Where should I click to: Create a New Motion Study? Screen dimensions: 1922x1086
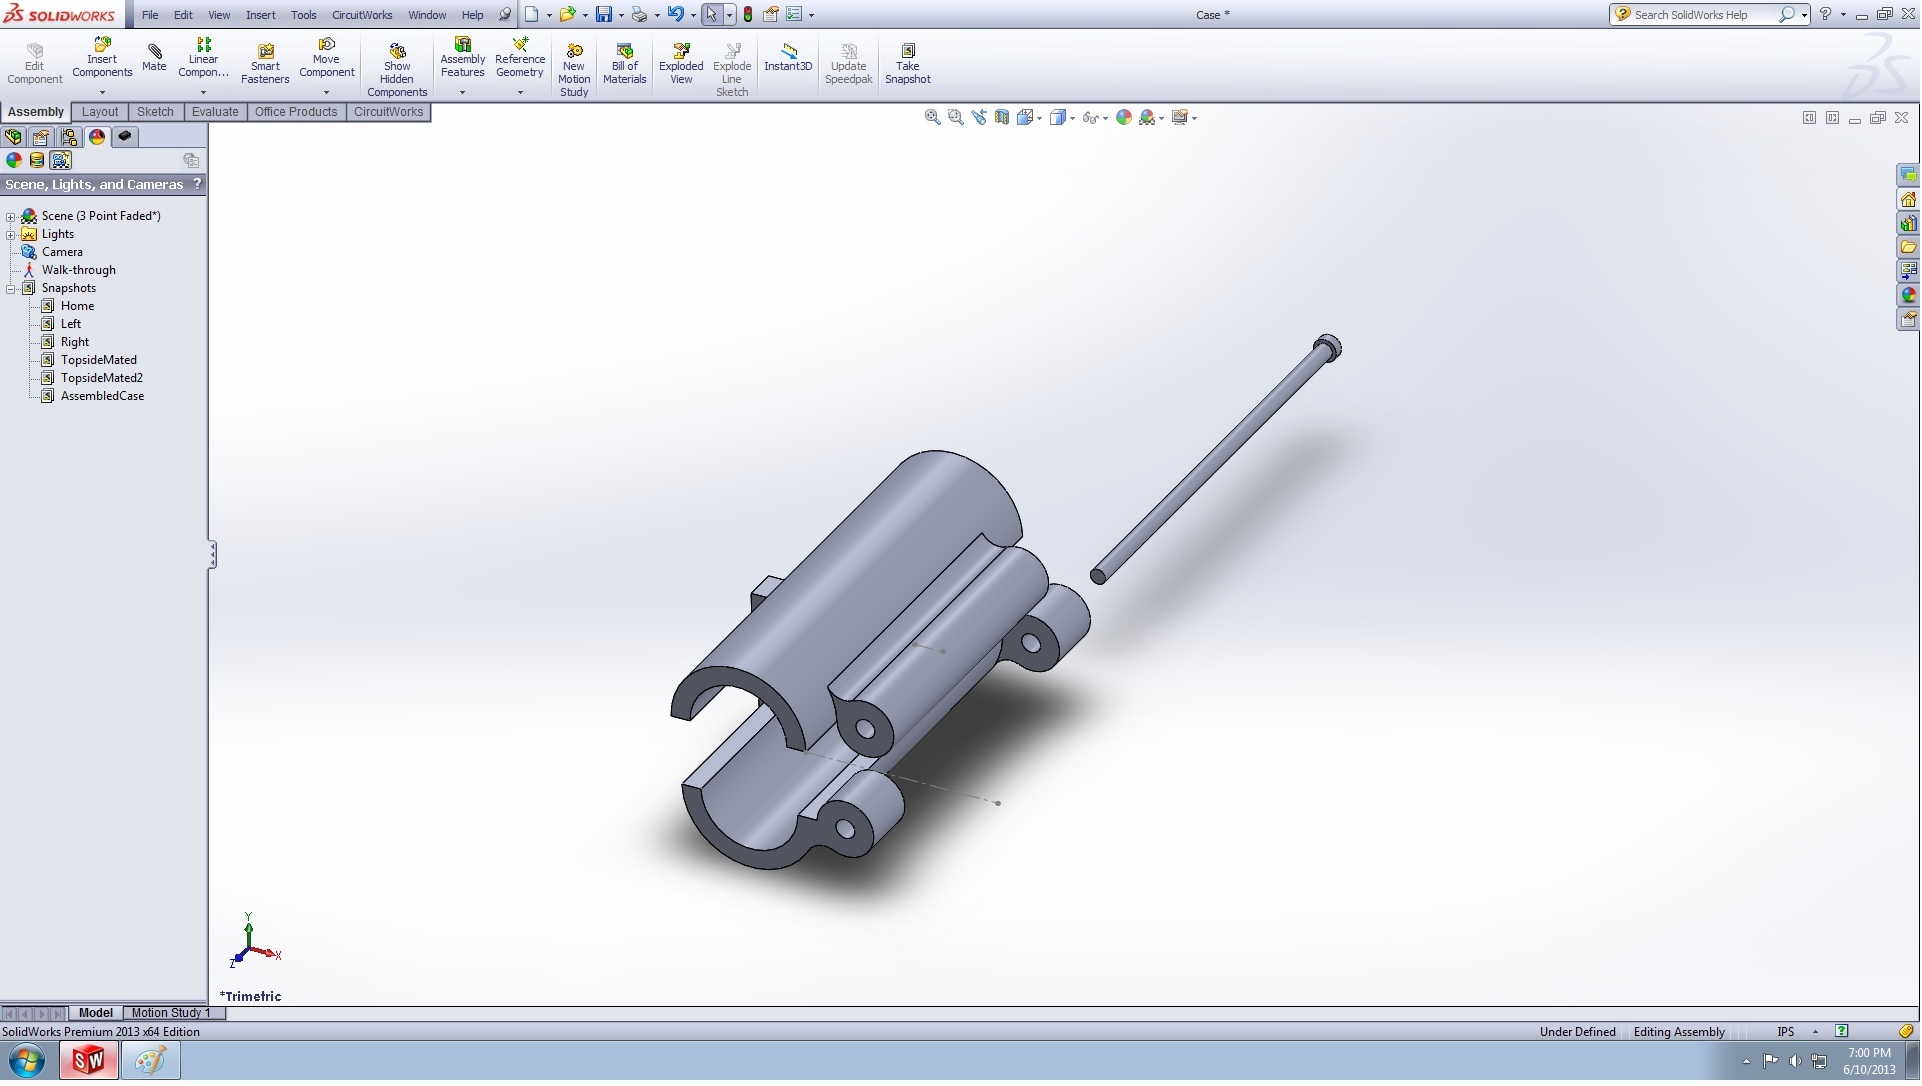pyautogui.click(x=574, y=70)
